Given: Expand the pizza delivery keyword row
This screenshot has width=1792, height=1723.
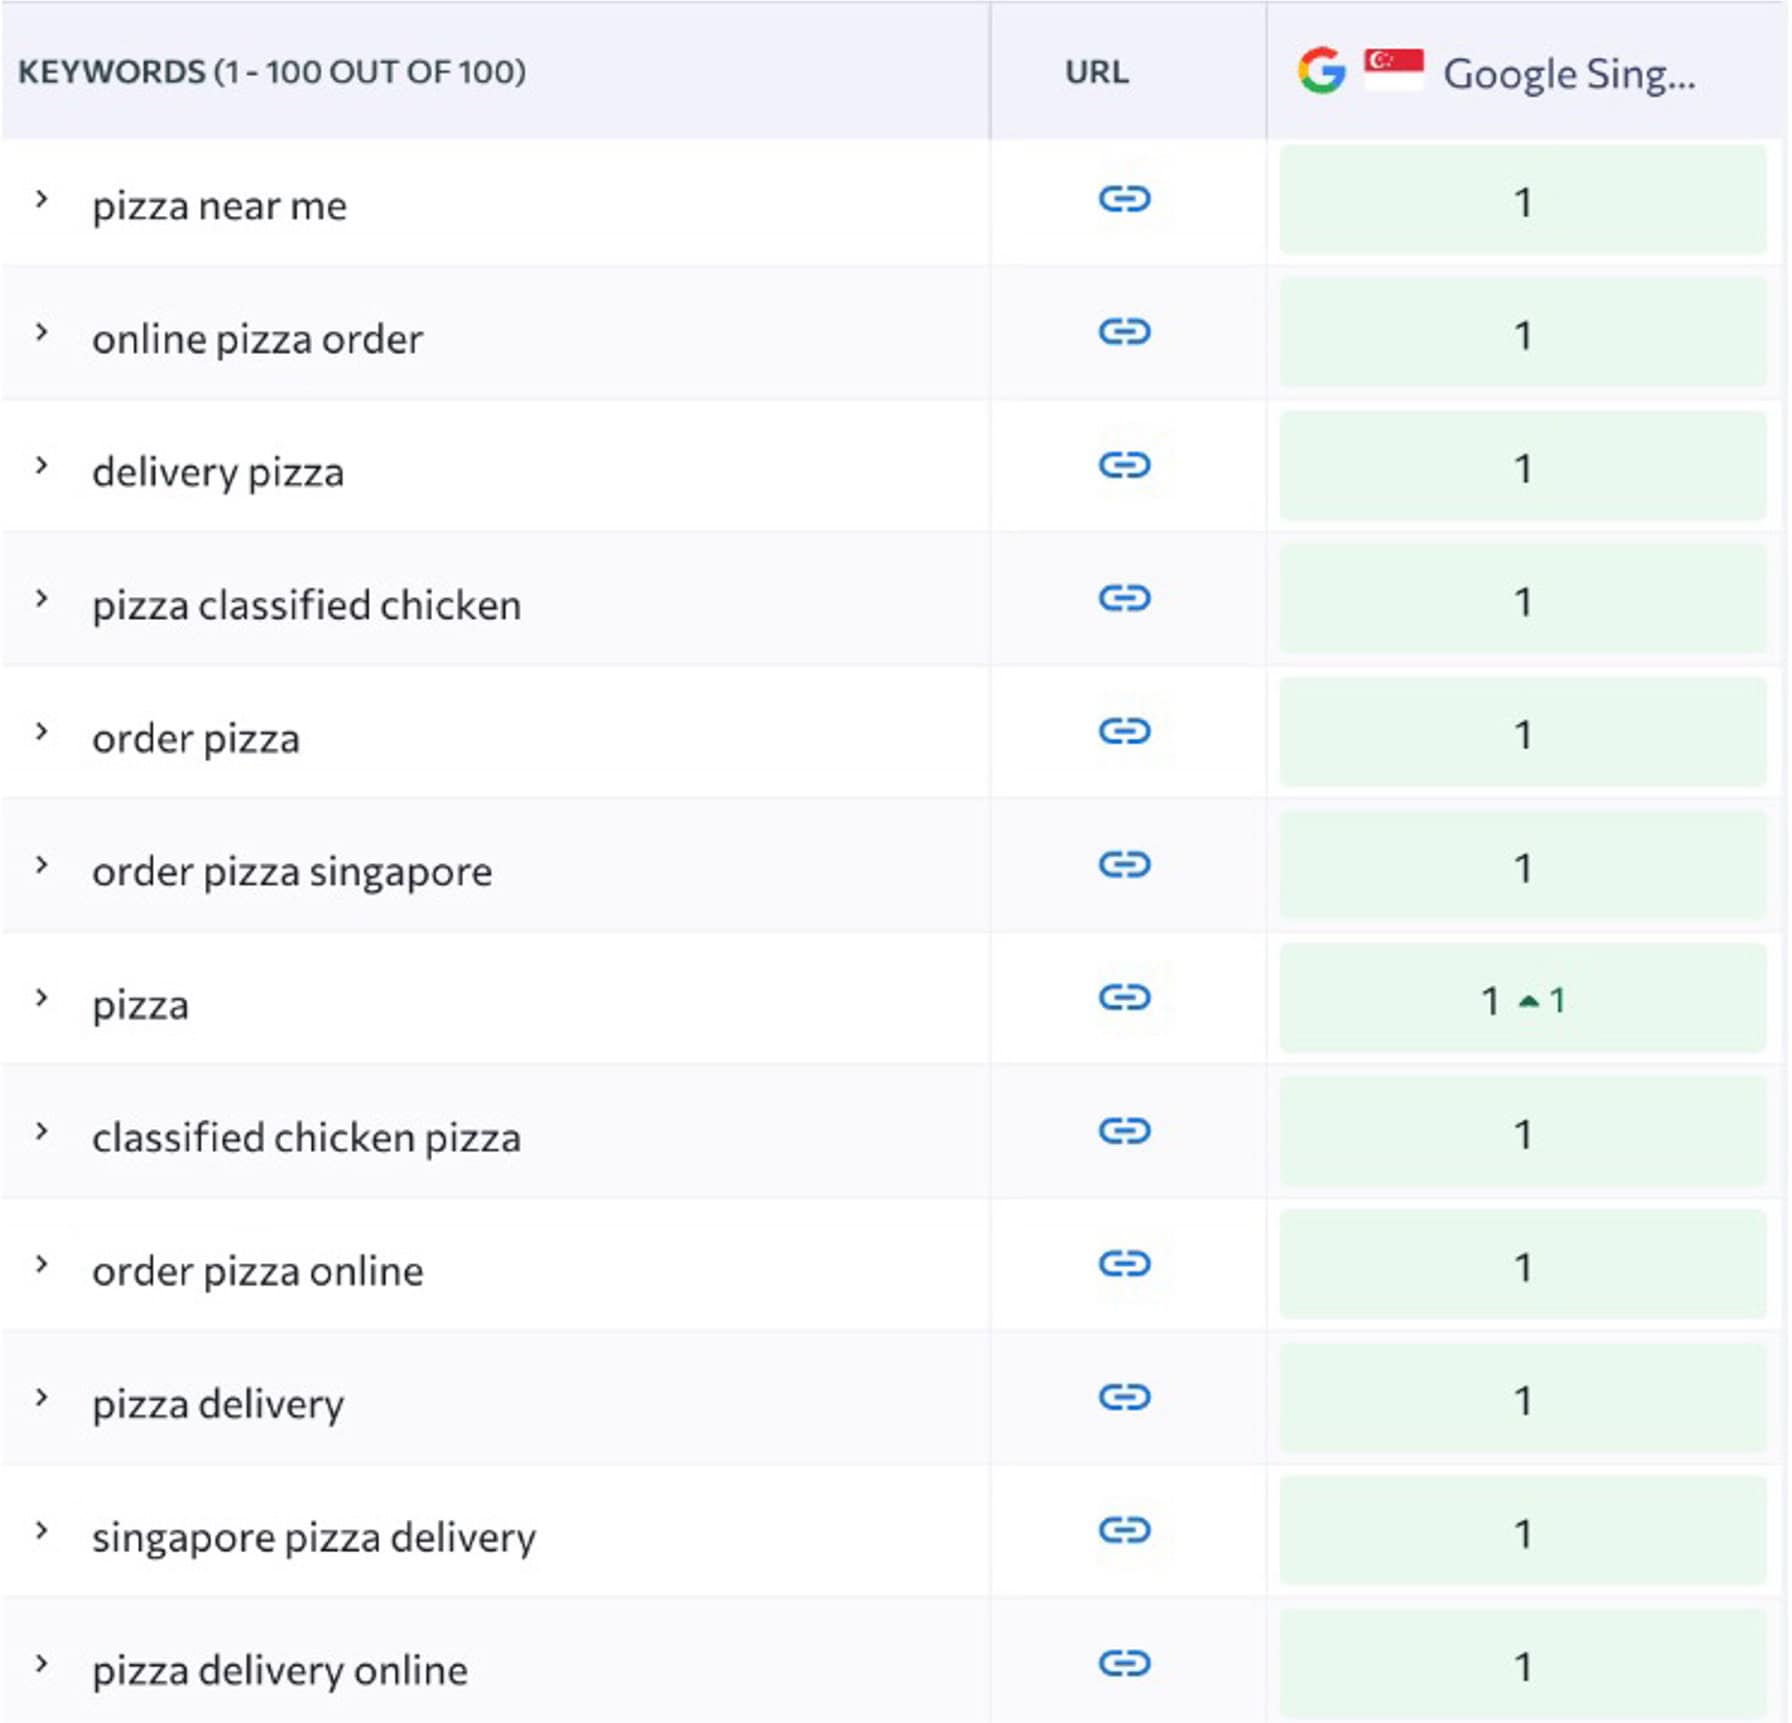Looking at the screenshot, I should coord(41,1397).
